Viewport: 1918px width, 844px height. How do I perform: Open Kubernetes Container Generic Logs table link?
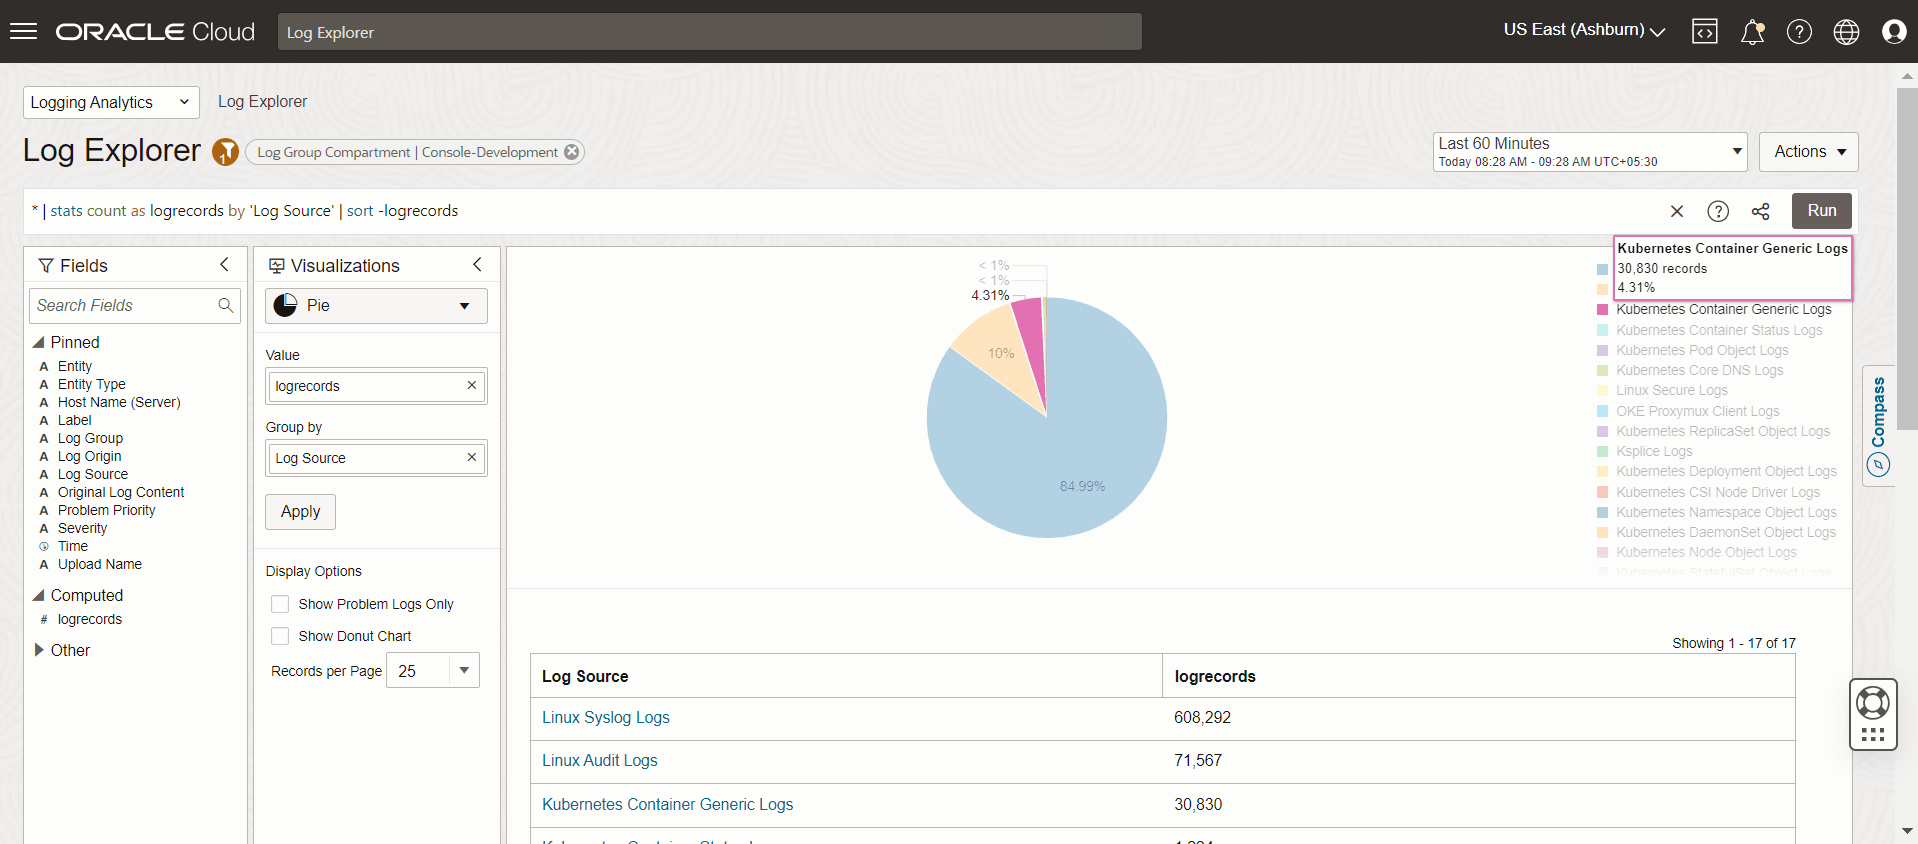tap(667, 804)
